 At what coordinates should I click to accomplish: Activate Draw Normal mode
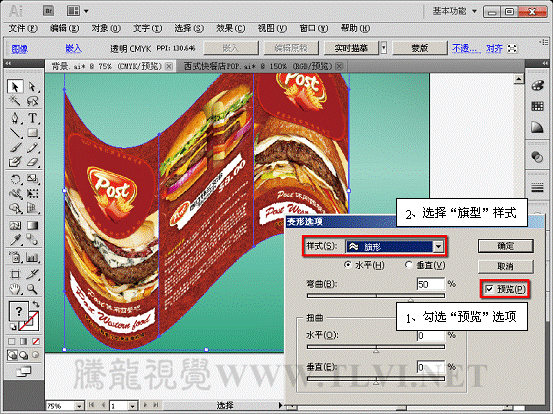pos(12,355)
